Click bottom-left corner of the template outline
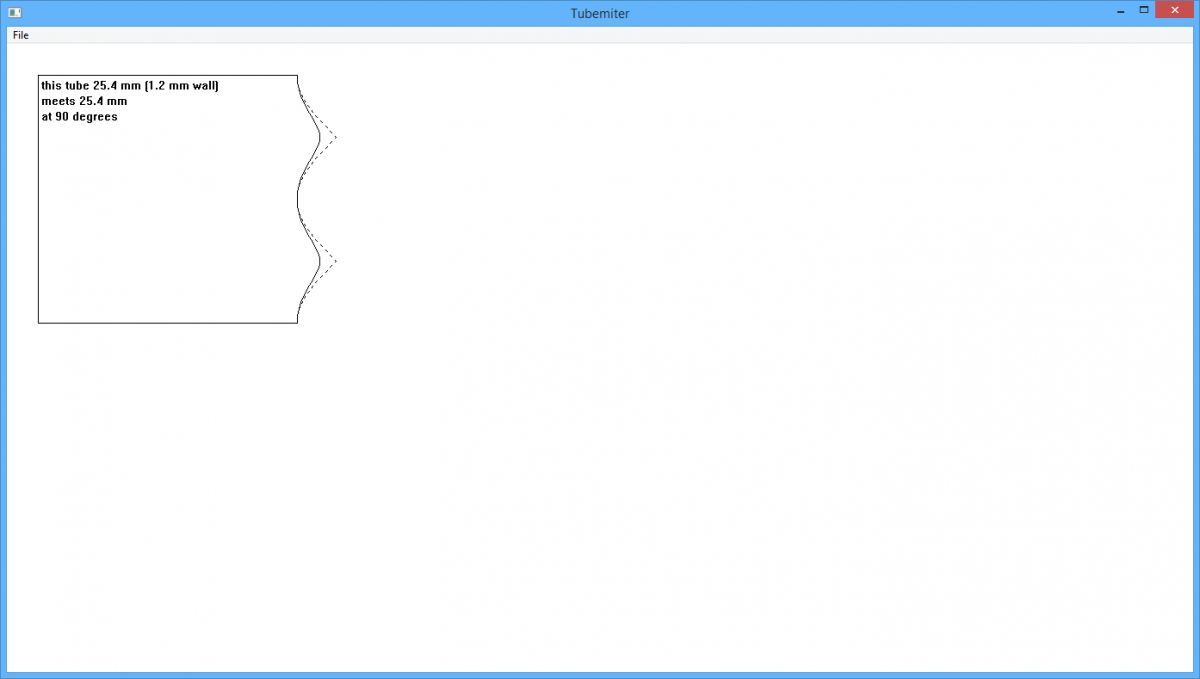Image resolution: width=1200 pixels, height=679 pixels. point(39,323)
